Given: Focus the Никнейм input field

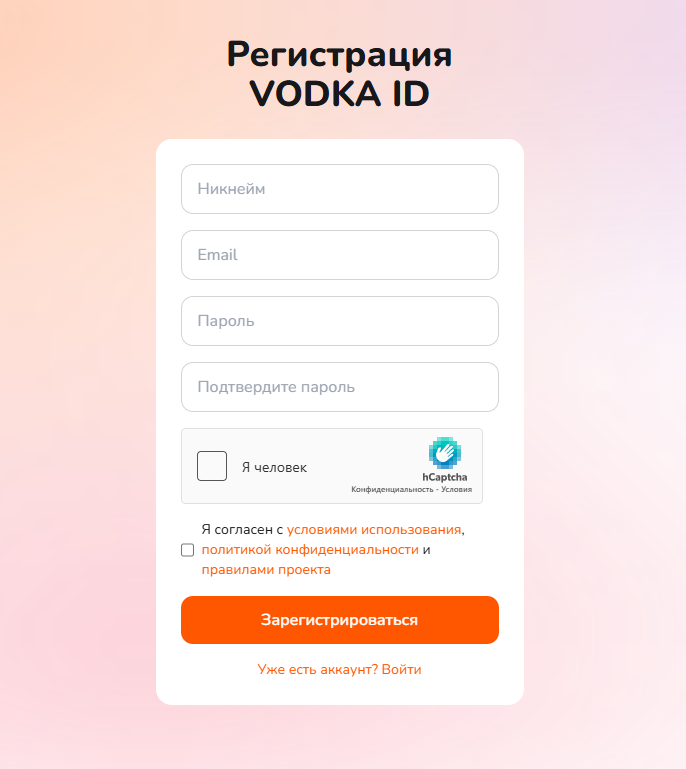Looking at the screenshot, I should click(x=339, y=189).
